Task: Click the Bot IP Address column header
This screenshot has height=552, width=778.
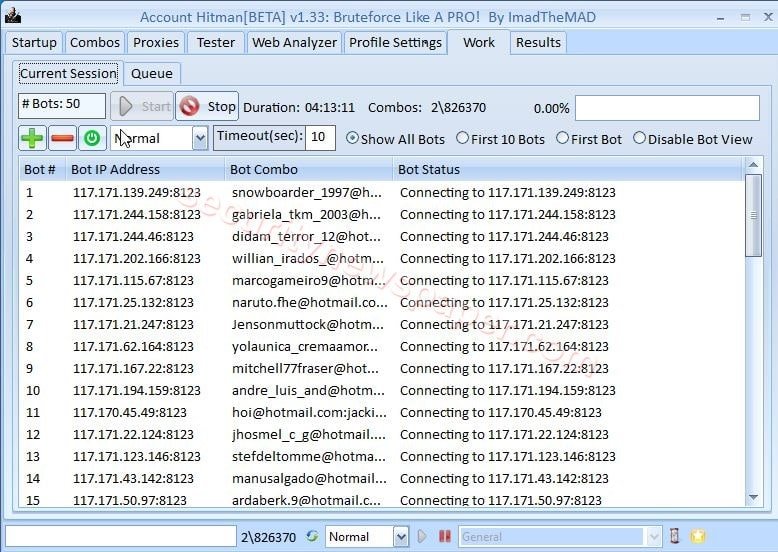Action: (x=145, y=170)
